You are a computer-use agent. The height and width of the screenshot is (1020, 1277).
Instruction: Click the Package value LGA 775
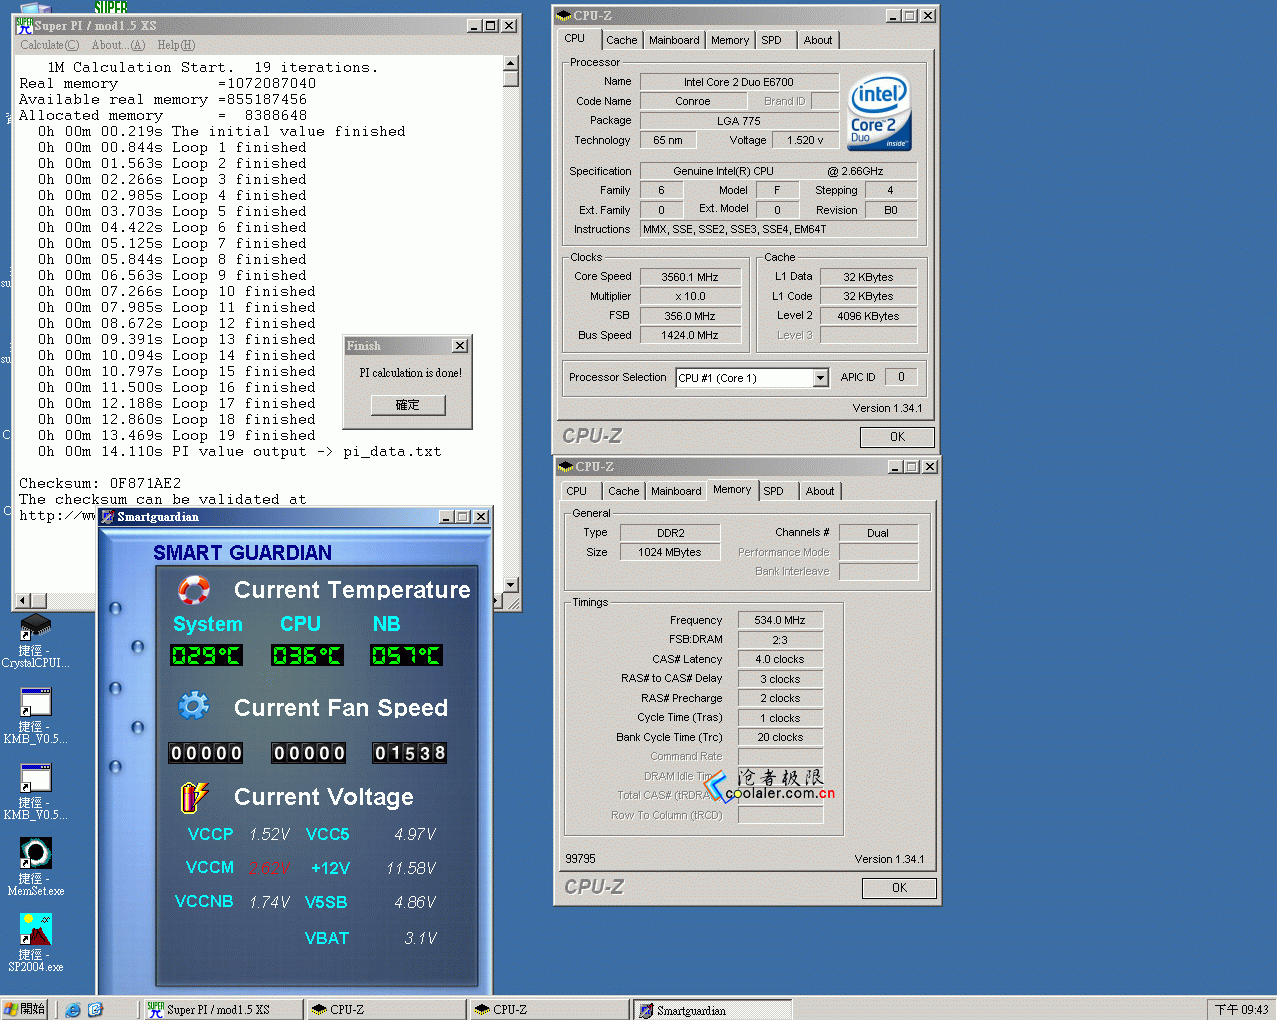pos(739,121)
